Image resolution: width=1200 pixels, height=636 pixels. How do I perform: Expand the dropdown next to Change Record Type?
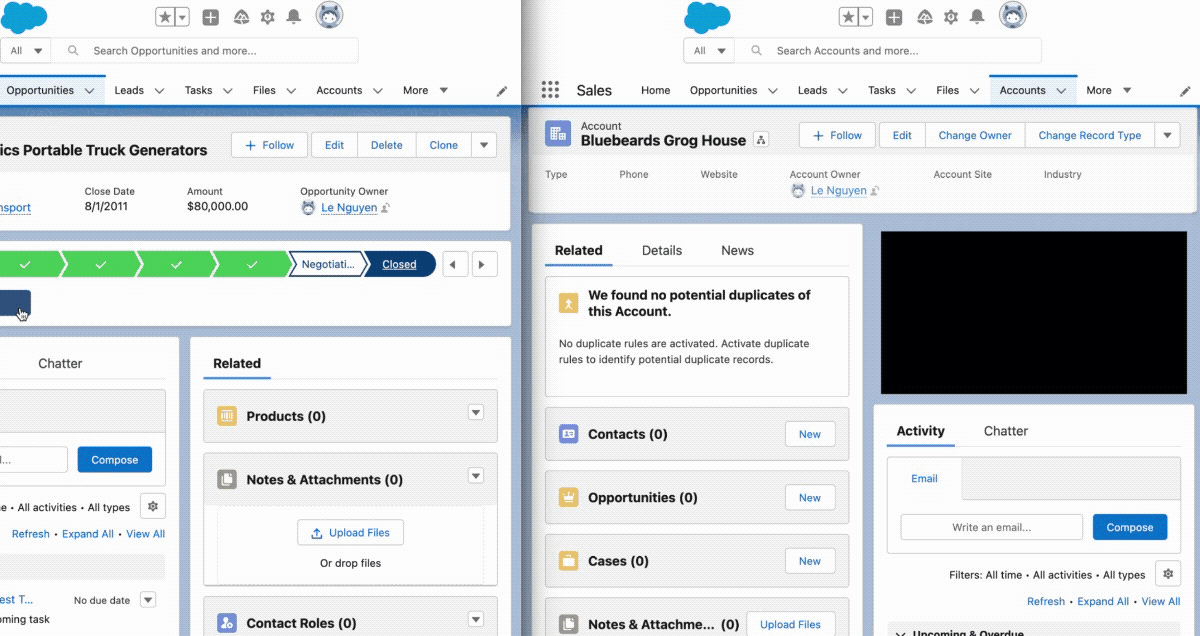1167,135
